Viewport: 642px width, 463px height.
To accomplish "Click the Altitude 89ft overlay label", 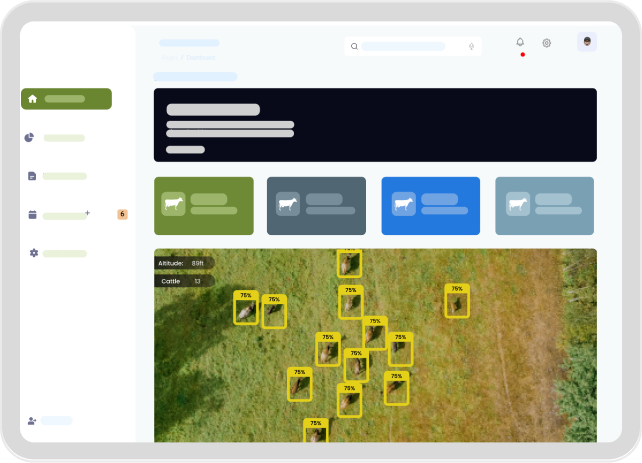I will (182, 263).
